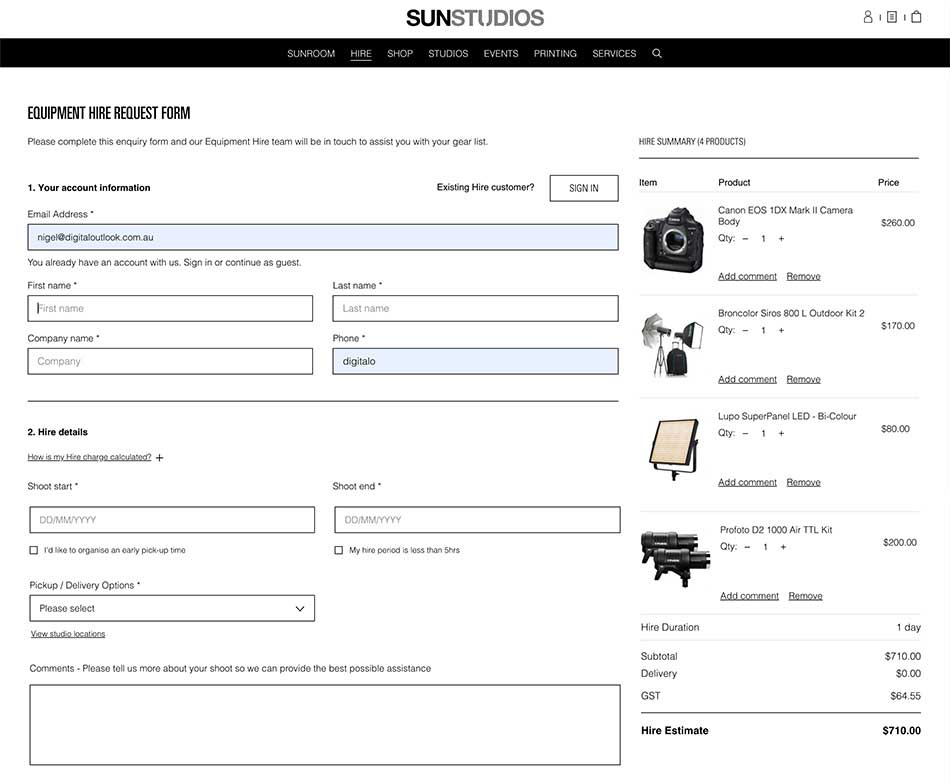Image resolution: width=950 pixels, height=783 pixels.
Task: Tick early pick-up time checkbox
Action: (34, 550)
